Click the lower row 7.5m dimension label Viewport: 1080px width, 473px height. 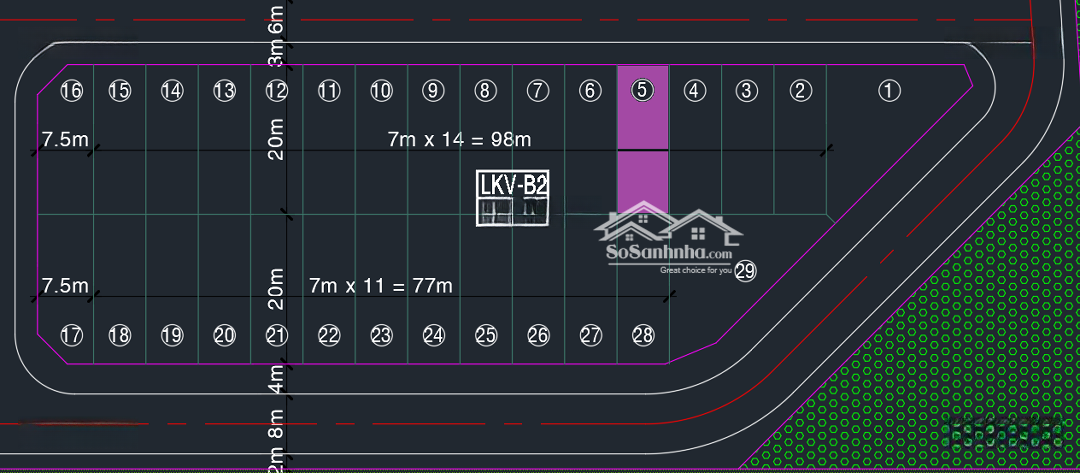click(65, 286)
